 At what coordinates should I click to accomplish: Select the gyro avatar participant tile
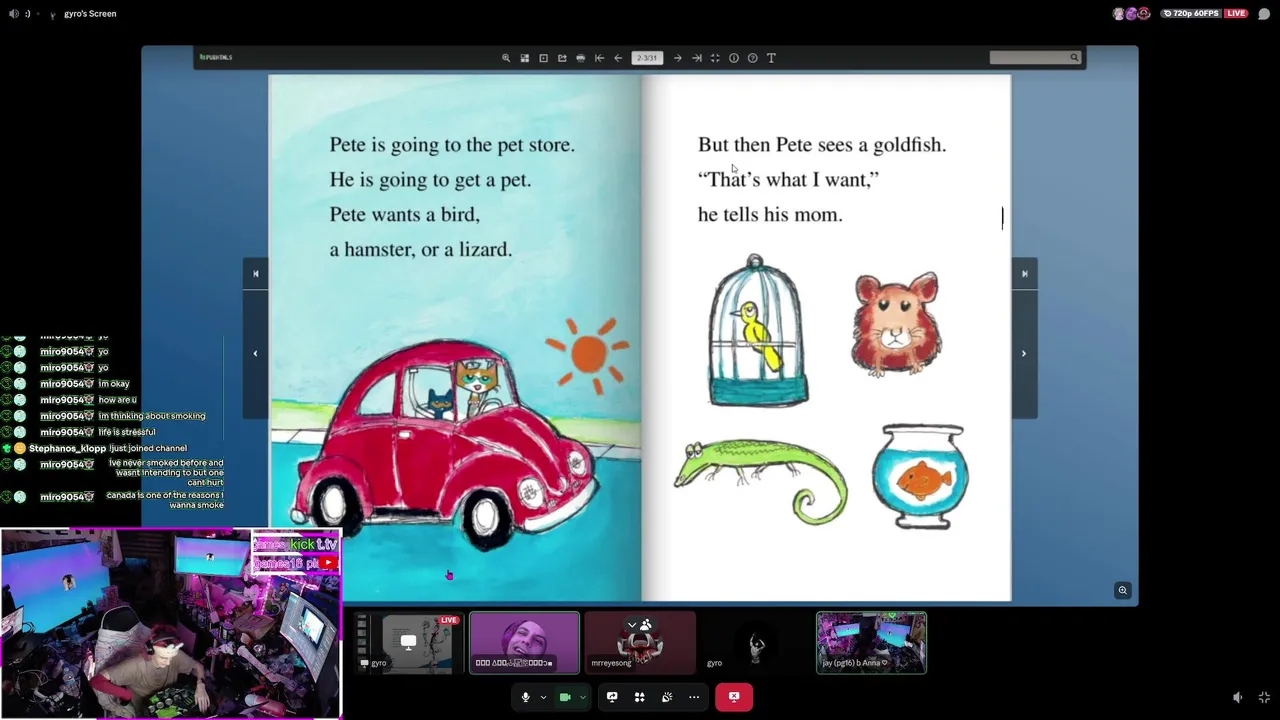coord(756,643)
